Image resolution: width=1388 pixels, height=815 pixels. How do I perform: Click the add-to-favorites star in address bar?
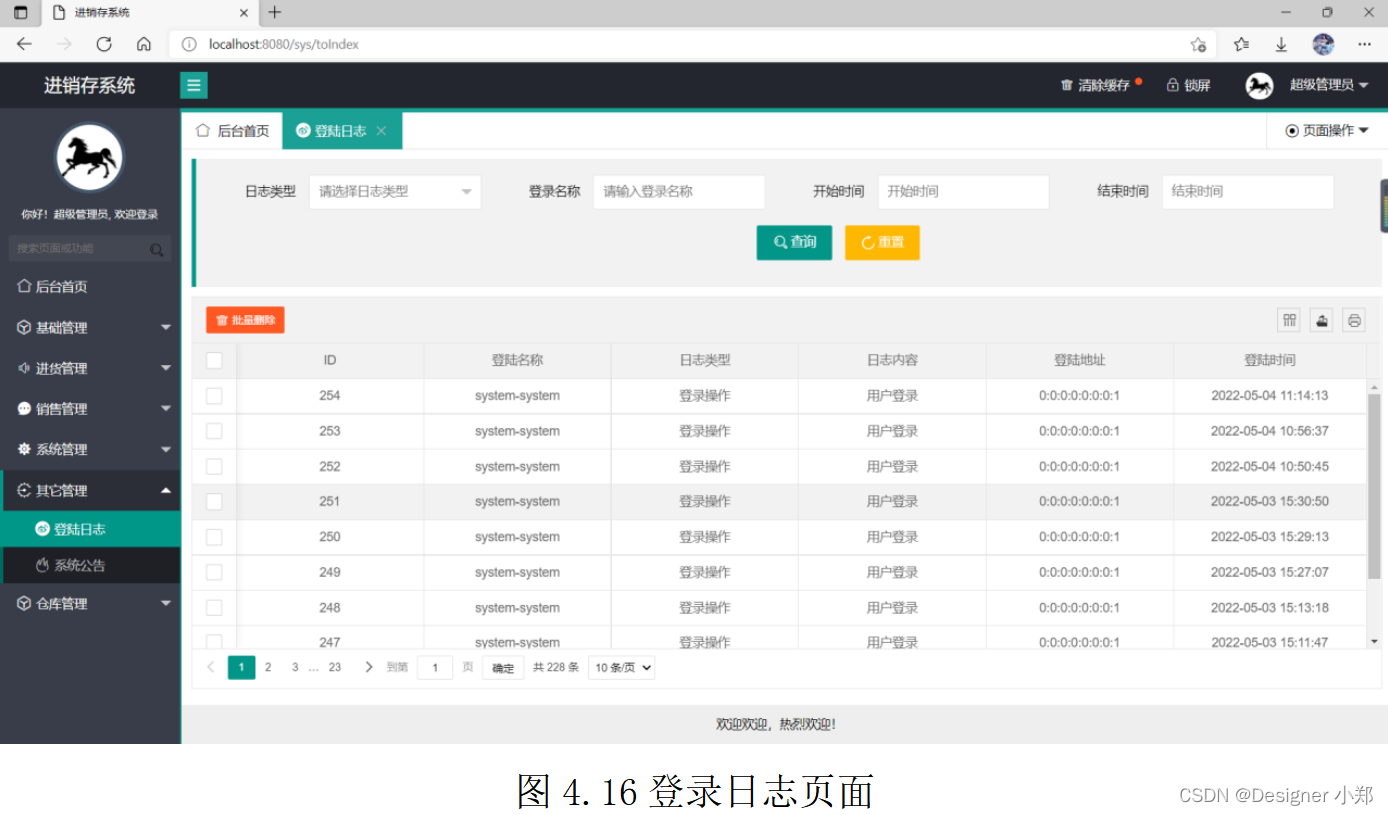click(x=1198, y=44)
